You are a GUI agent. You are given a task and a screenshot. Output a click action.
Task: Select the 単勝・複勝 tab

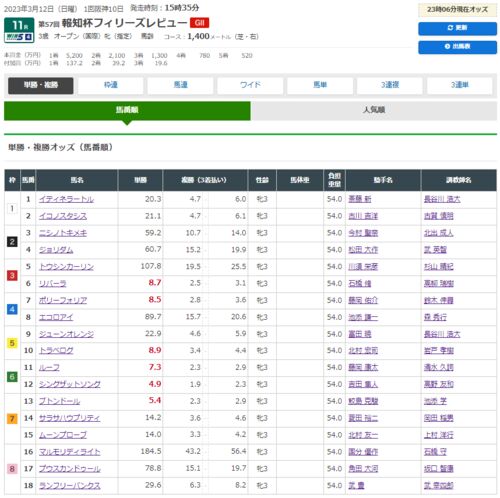click(41, 85)
